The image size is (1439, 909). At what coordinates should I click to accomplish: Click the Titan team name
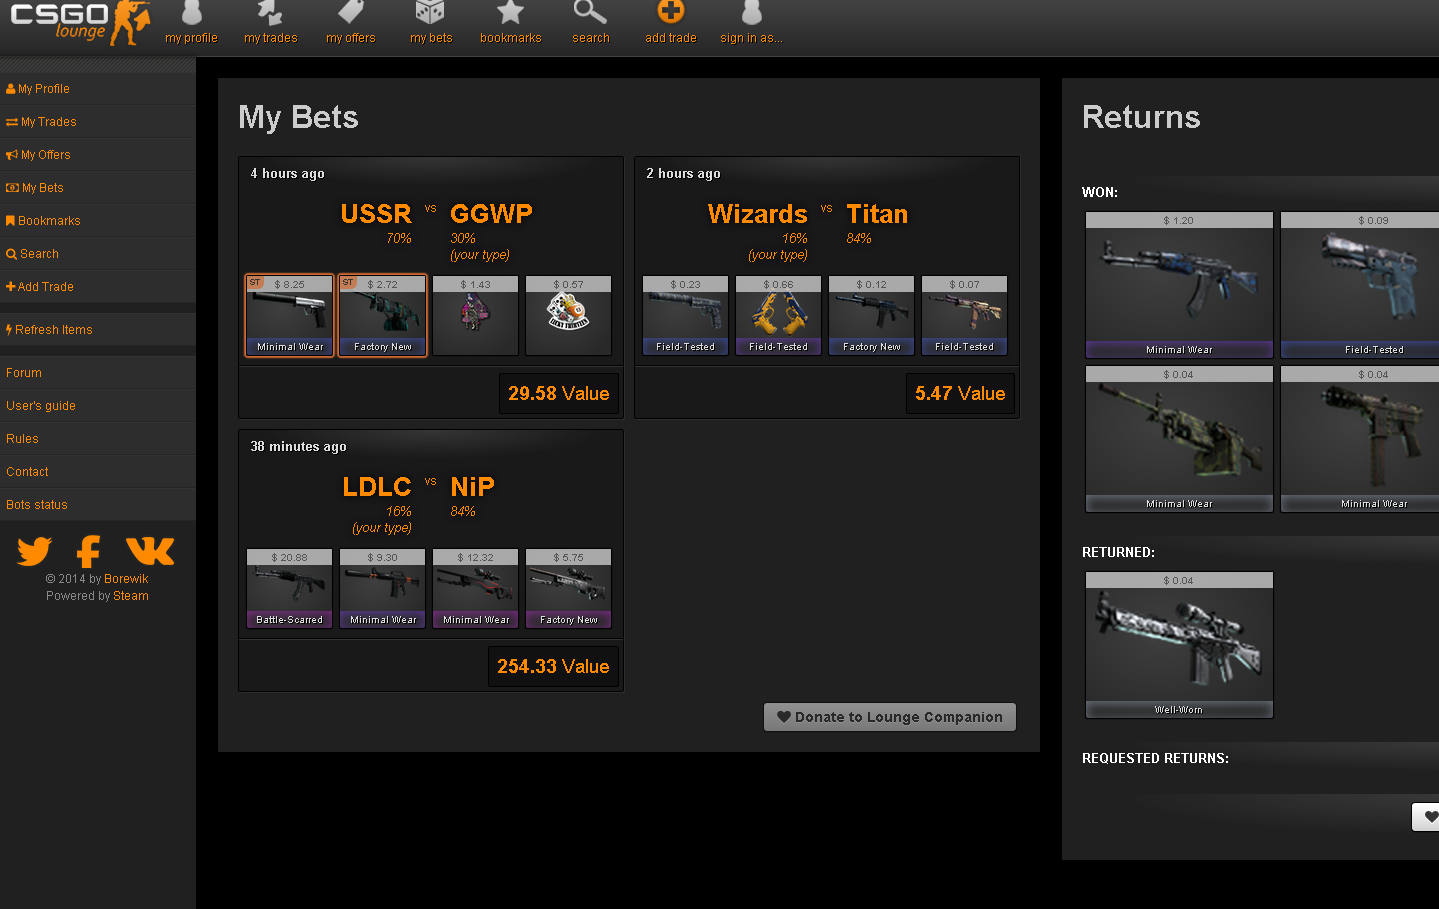(877, 214)
